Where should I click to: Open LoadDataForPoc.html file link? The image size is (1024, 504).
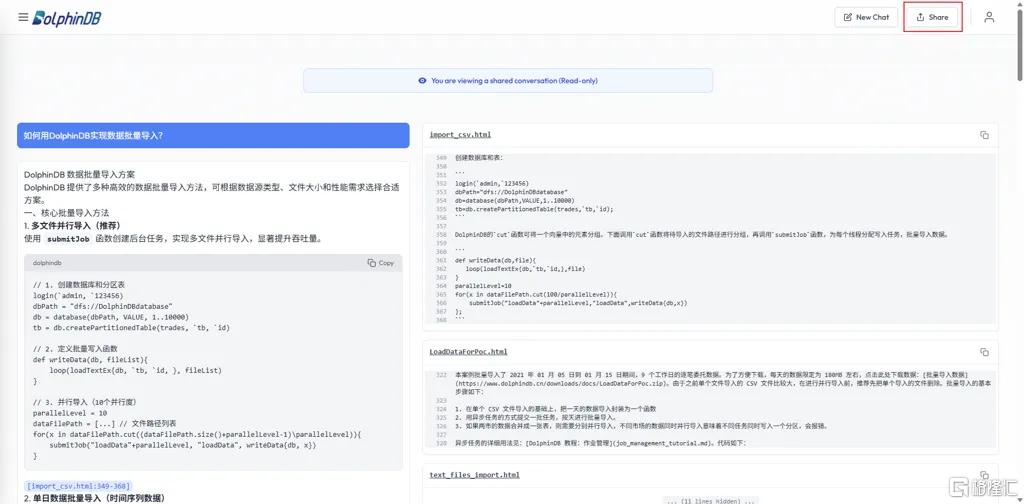click(x=468, y=352)
